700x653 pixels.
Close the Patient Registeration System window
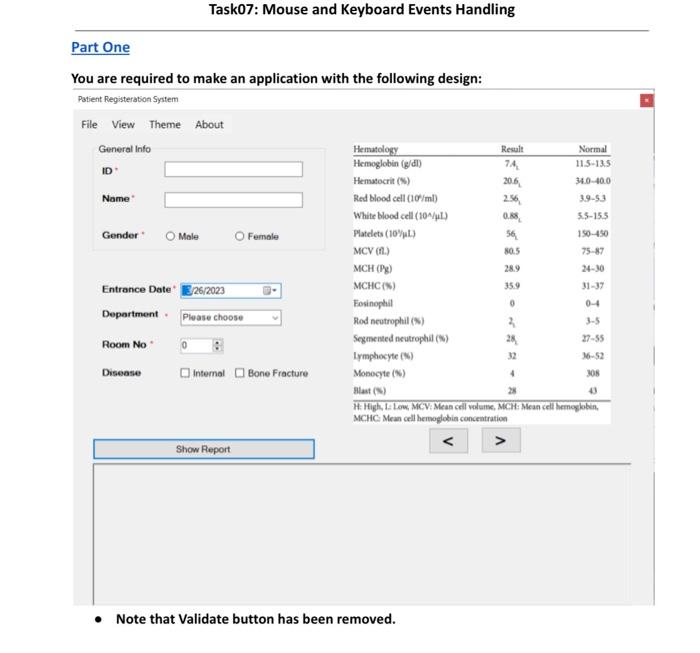click(646, 100)
